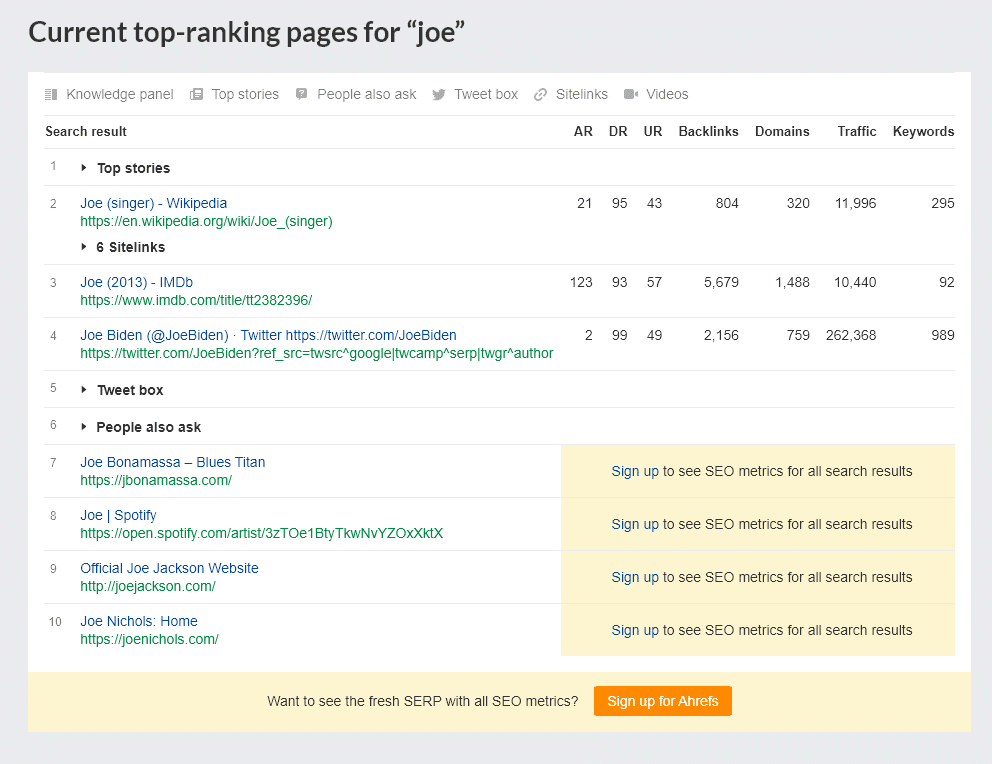992x764 pixels.
Task: Click keywords value 295 for Wikipedia
Action: tap(943, 203)
